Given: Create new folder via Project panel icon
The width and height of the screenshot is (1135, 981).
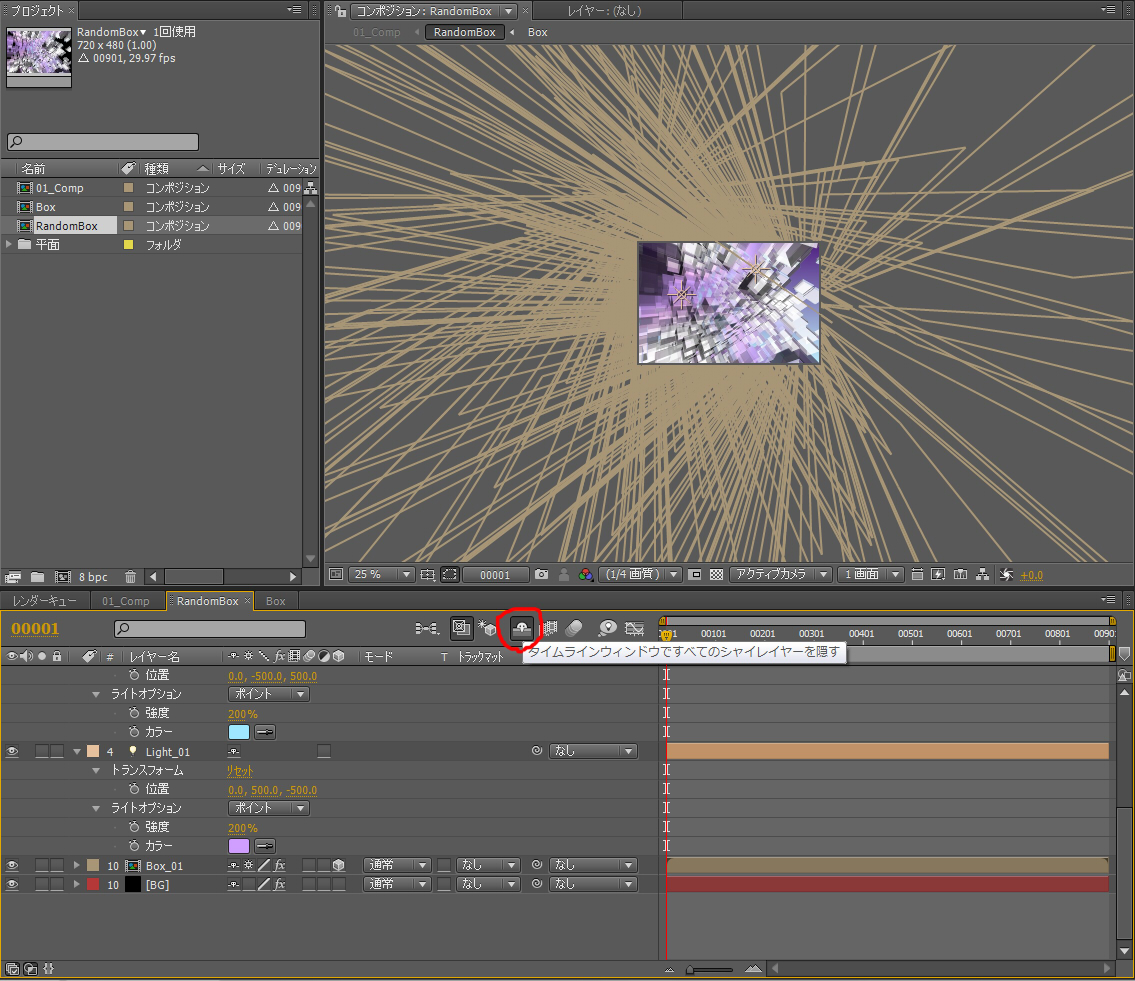Looking at the screenshot, I should coord(37,577).
